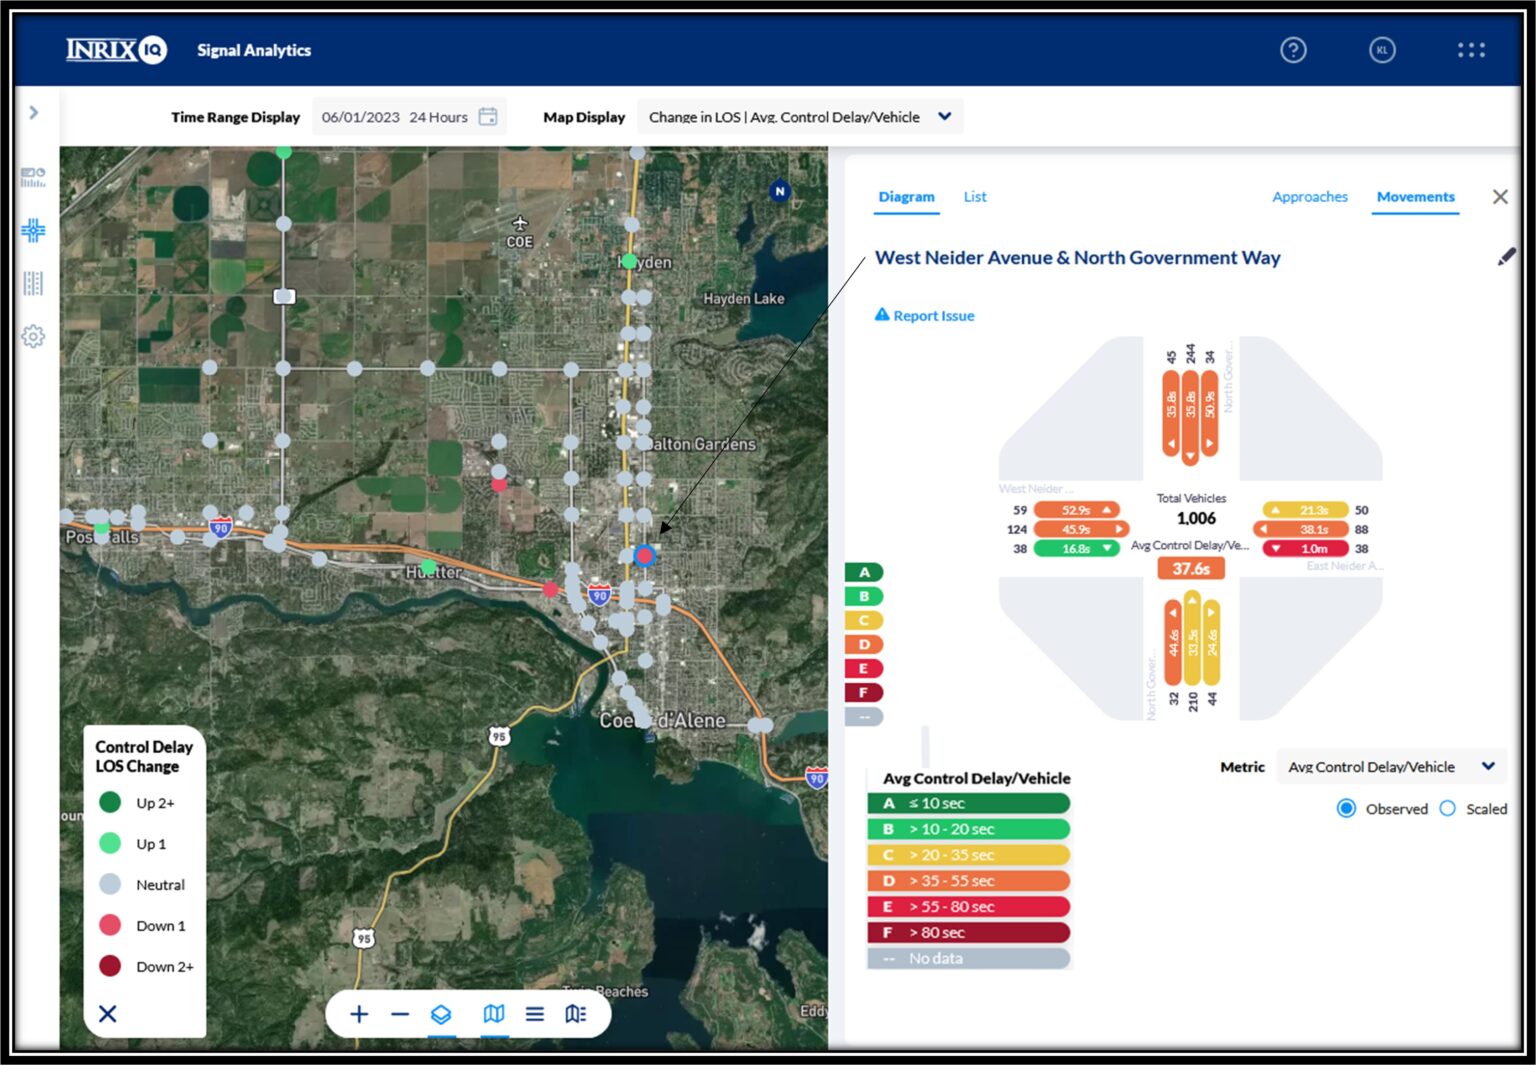Open the settings gear in the sidebar
1536x1065 pixels.
click(x=32, y=337)
